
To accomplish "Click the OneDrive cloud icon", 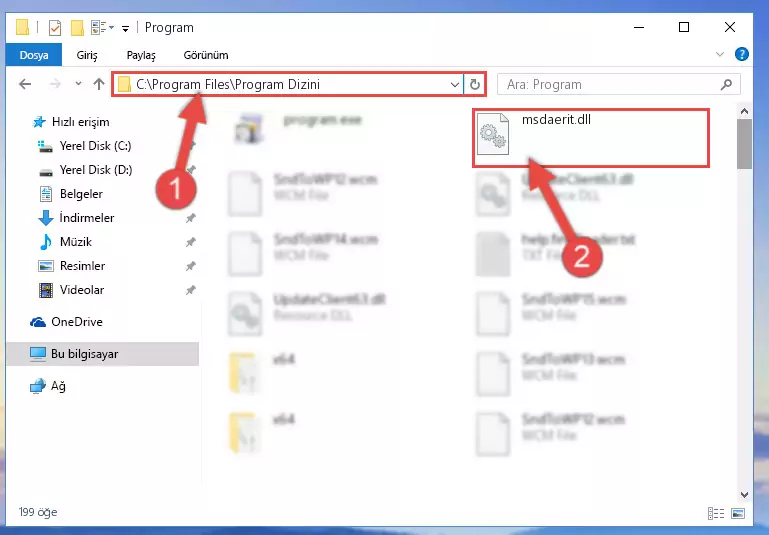I will point(38,322).
